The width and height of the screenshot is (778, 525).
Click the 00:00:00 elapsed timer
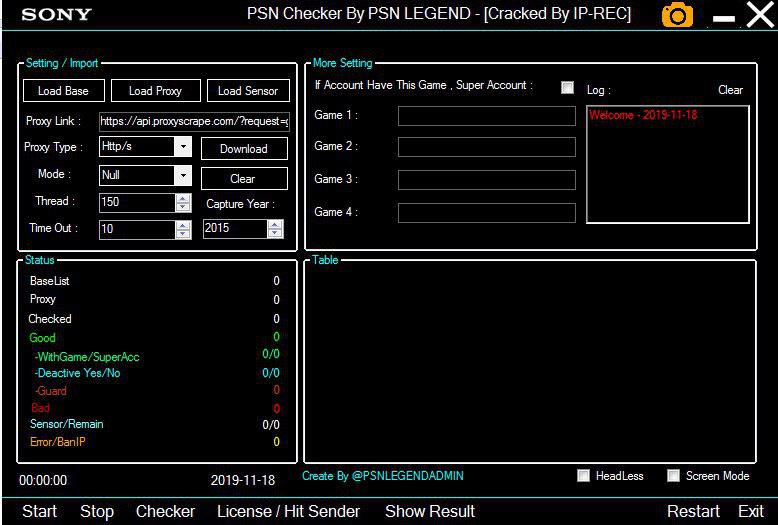[x=43, y=480]
